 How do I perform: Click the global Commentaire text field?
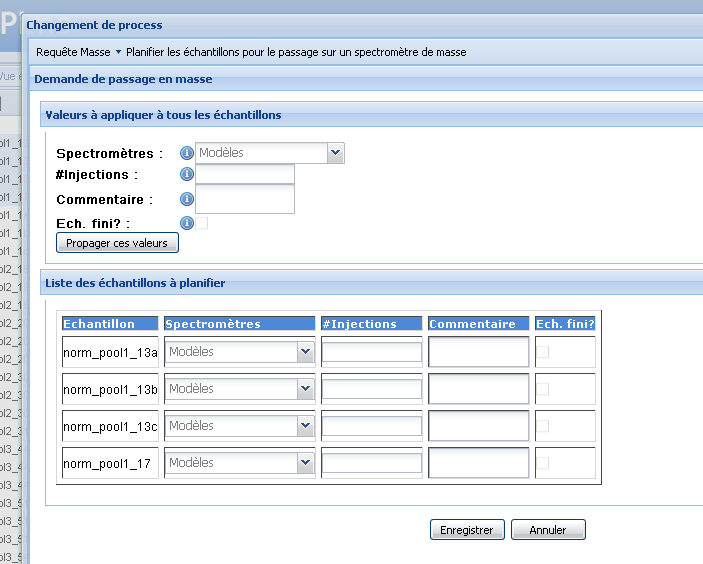[x=245, y=199]
